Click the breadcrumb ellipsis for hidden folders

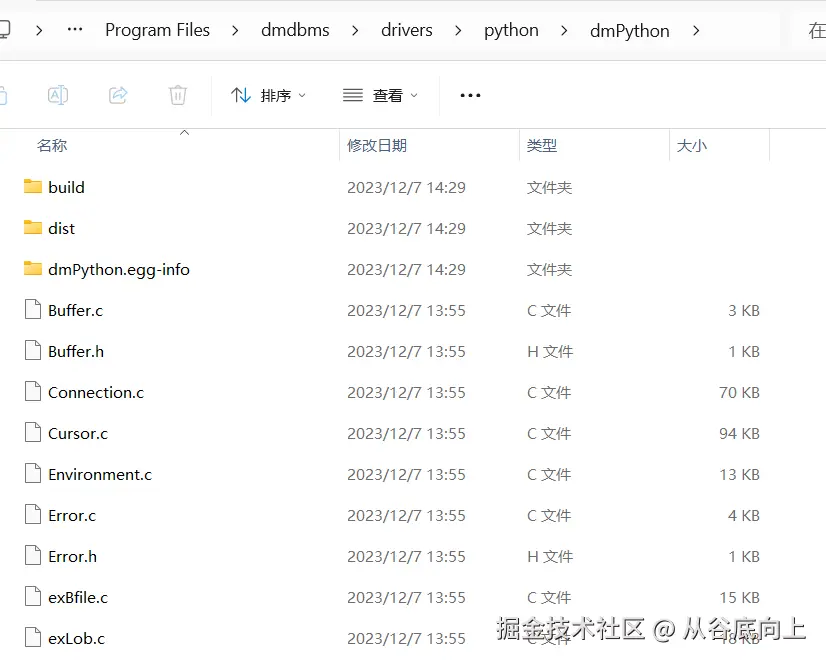click(x=75, y=29)
